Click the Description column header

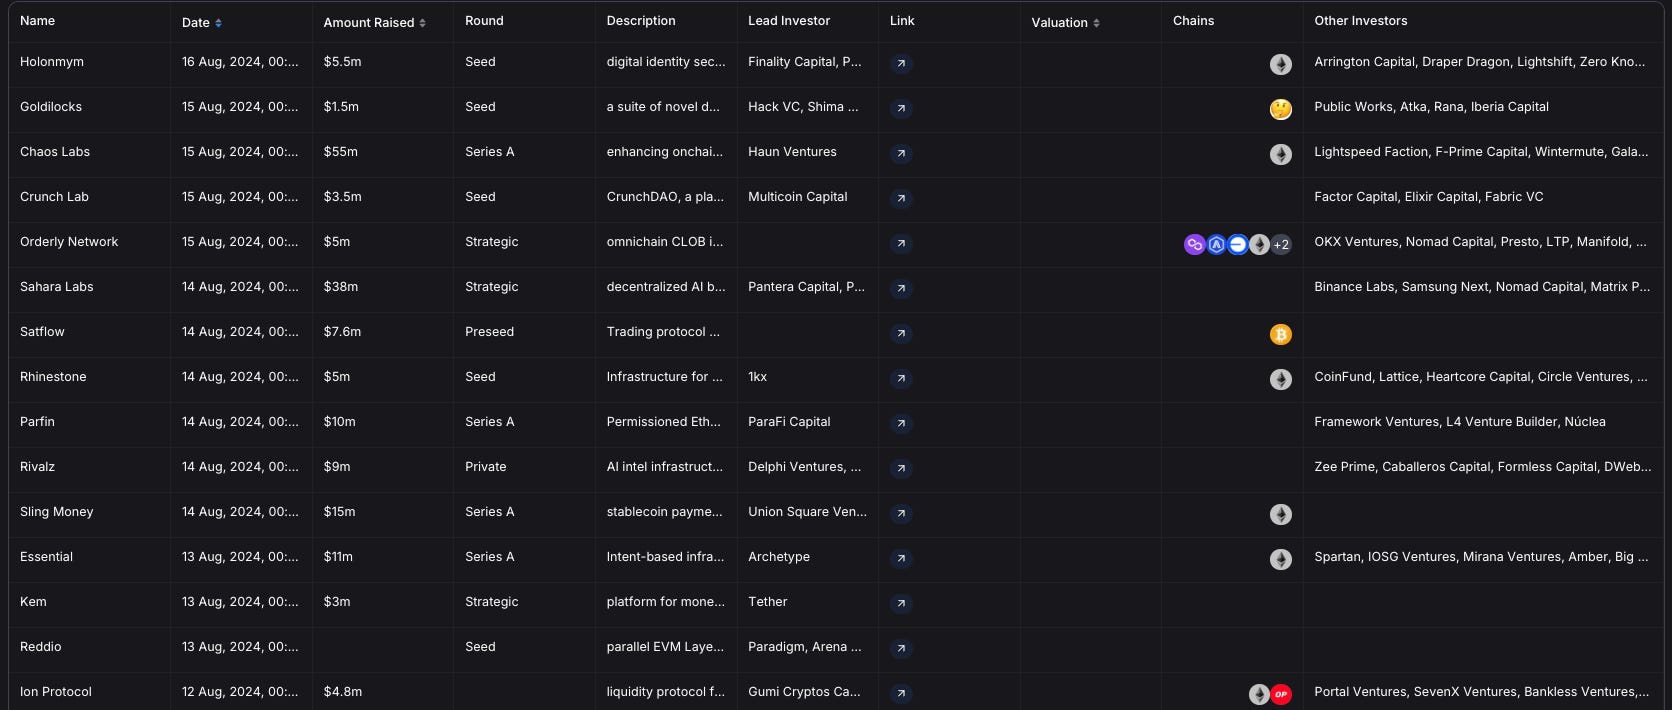pyautogui.click(x=641, y=21)
